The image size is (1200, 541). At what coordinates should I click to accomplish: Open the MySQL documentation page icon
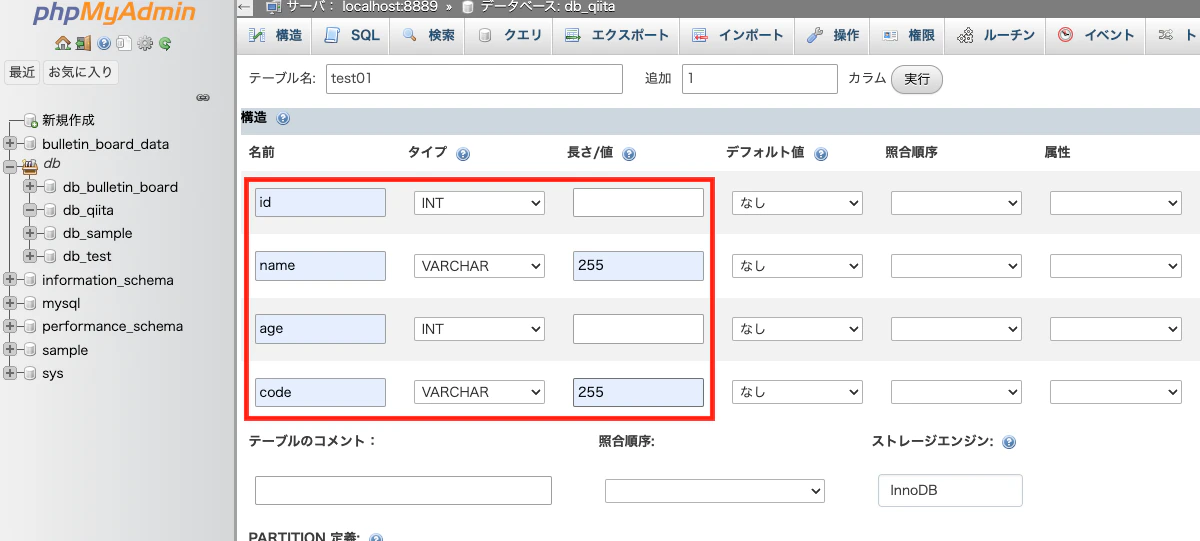[123, 44]
